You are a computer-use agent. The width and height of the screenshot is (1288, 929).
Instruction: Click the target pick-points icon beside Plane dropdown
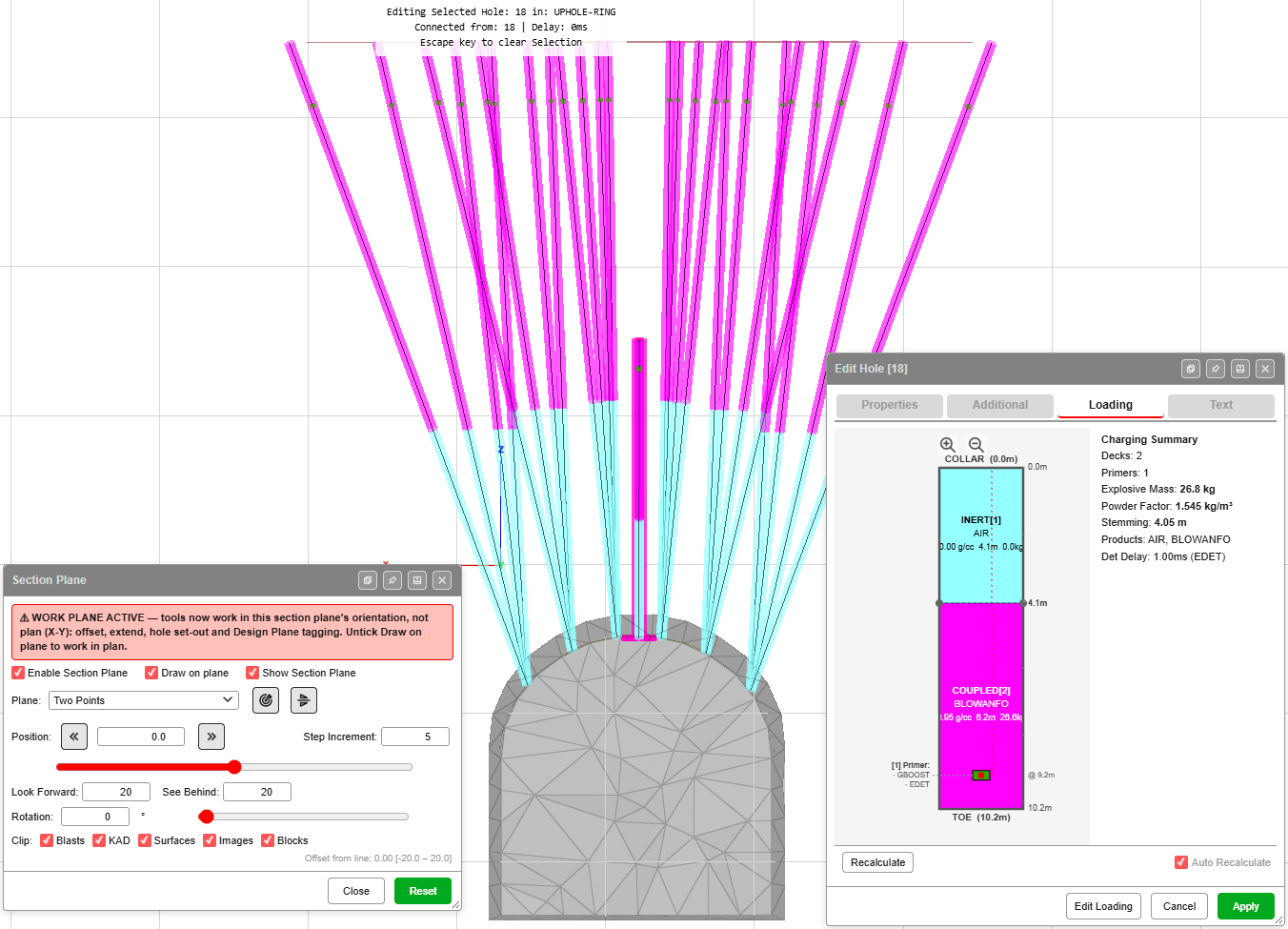[265, 700]
